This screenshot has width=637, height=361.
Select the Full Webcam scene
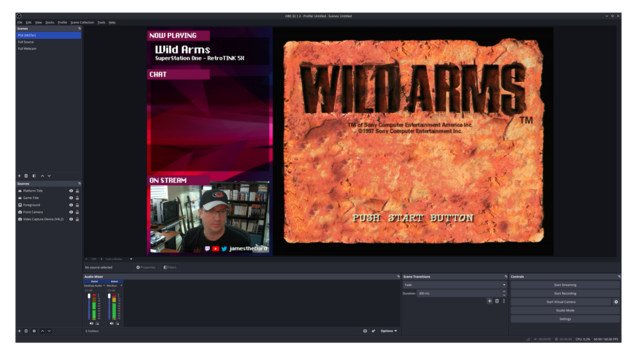(49, 48)
